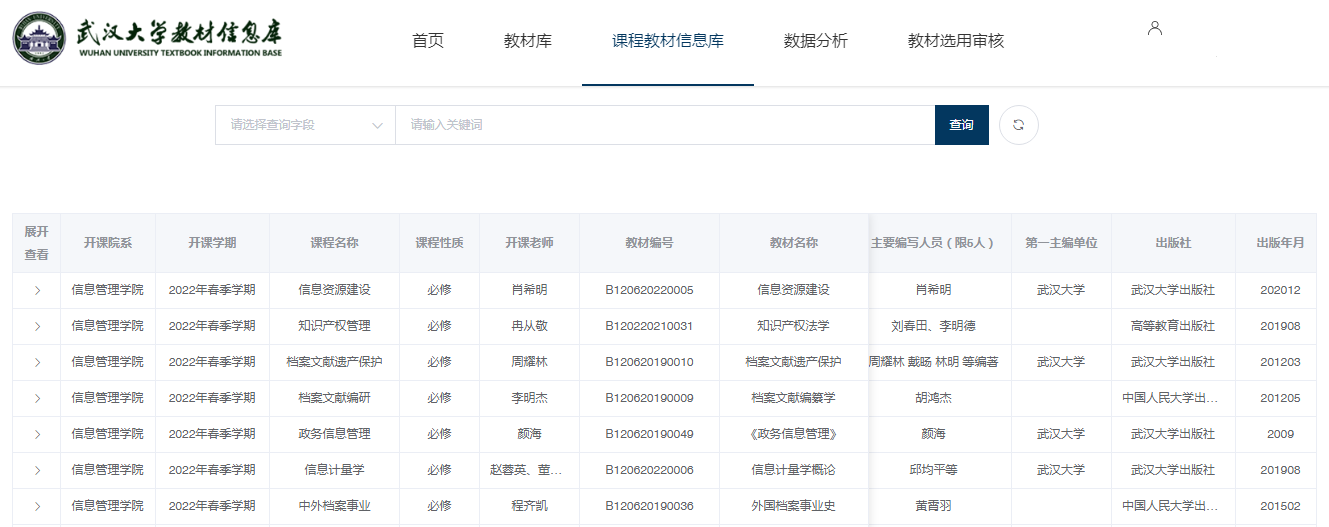1329x527 pixels.
Task: Select the 课程教材信息库 tab
Action: (668, 41)
